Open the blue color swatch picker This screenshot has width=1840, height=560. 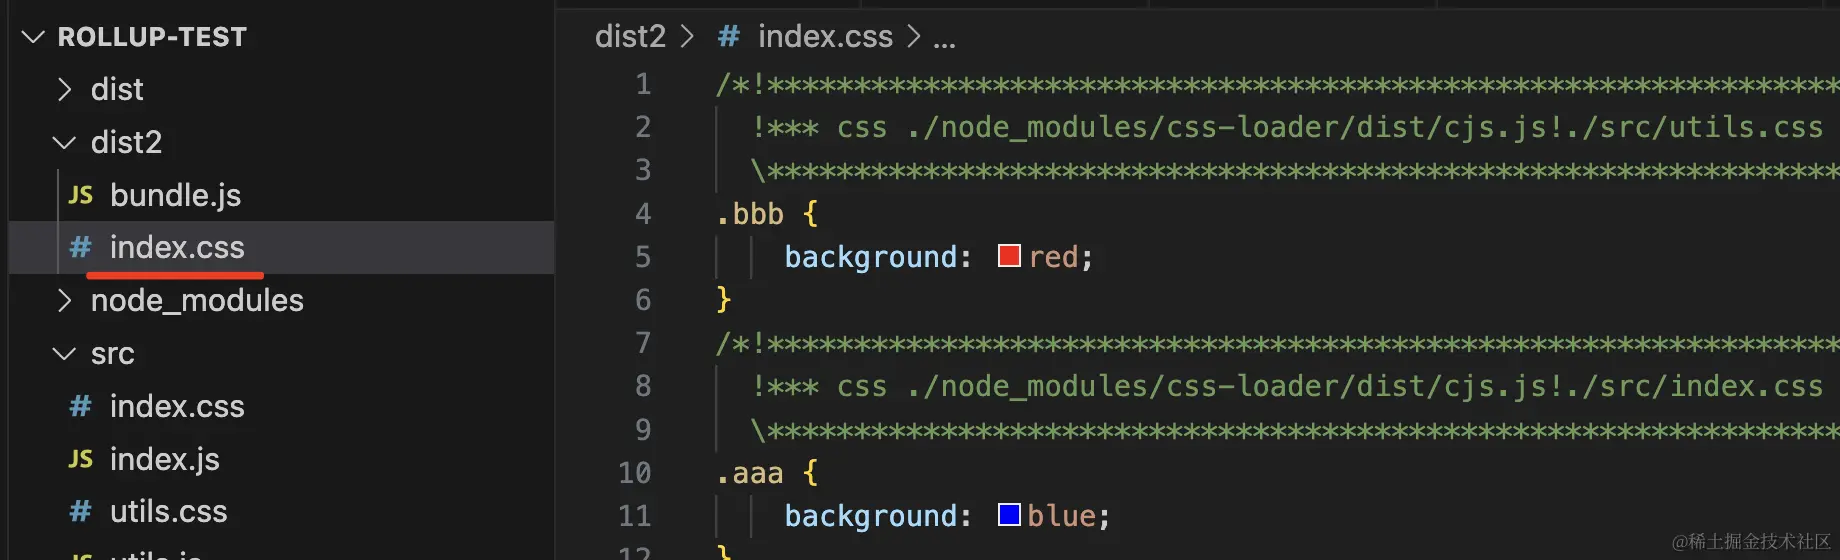pos(1009,515)
